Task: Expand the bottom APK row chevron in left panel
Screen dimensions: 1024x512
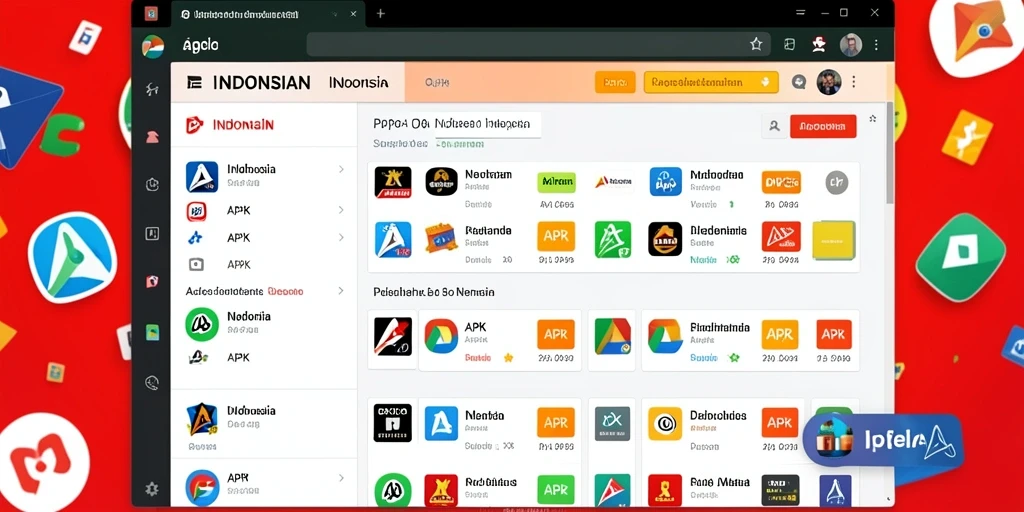Action: click(x=341, y=479)
